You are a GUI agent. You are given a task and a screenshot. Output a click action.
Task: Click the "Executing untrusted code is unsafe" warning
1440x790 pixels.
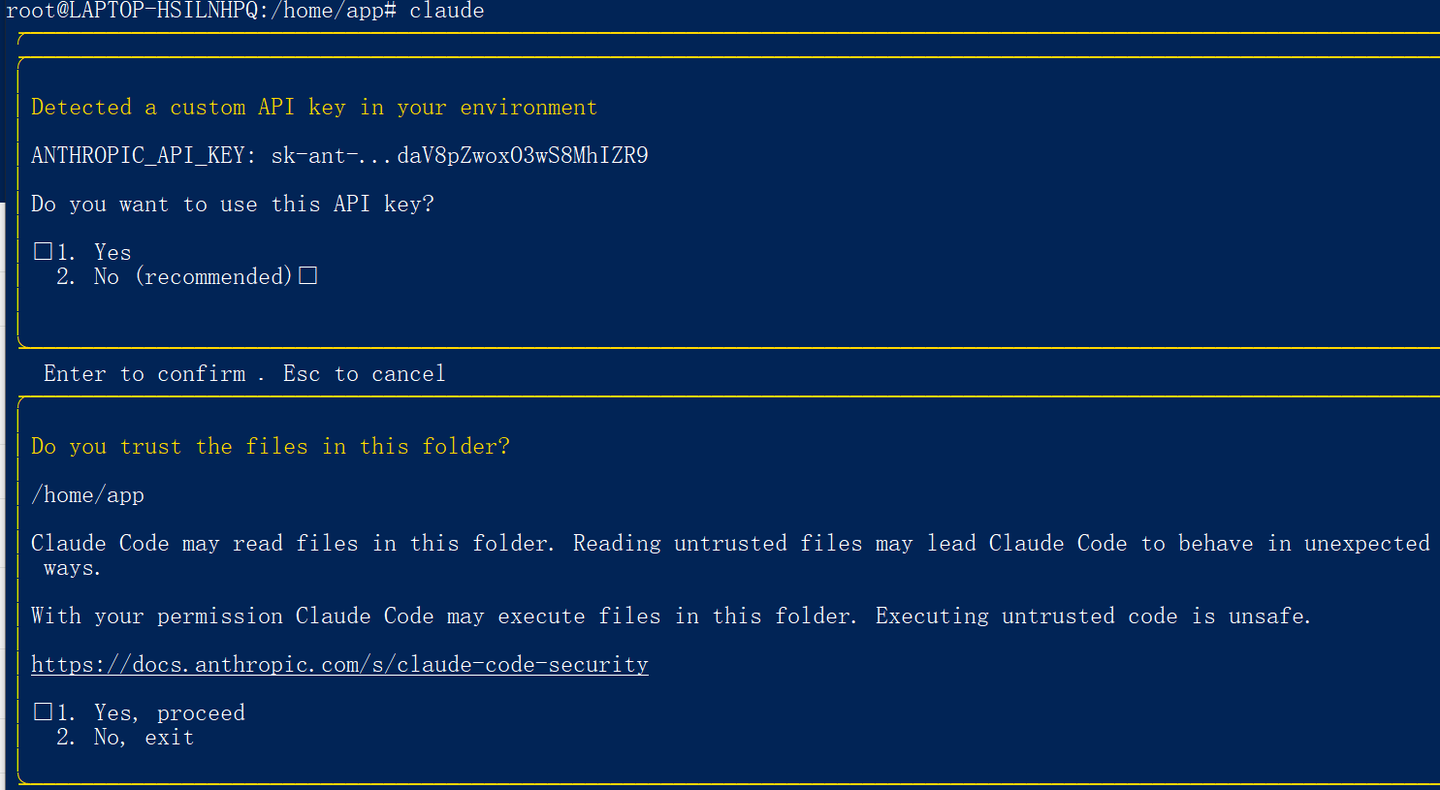coord(1093,616)
